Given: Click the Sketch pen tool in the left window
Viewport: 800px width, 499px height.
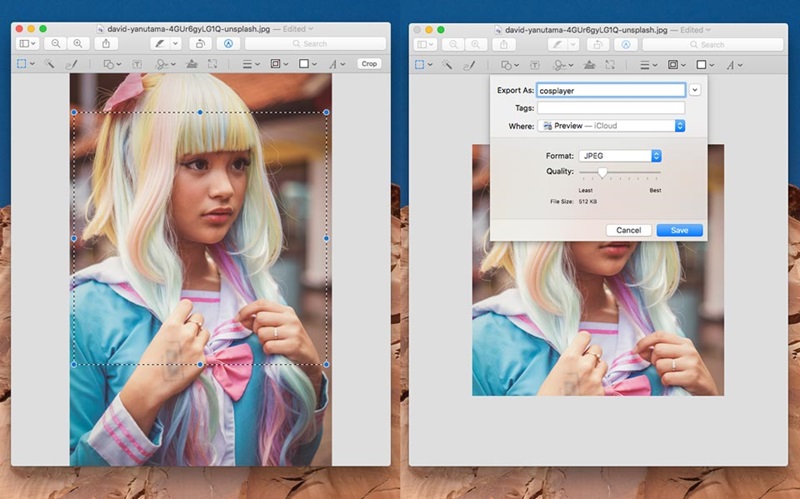Looking at the screenshot, I should coord(71,63).
